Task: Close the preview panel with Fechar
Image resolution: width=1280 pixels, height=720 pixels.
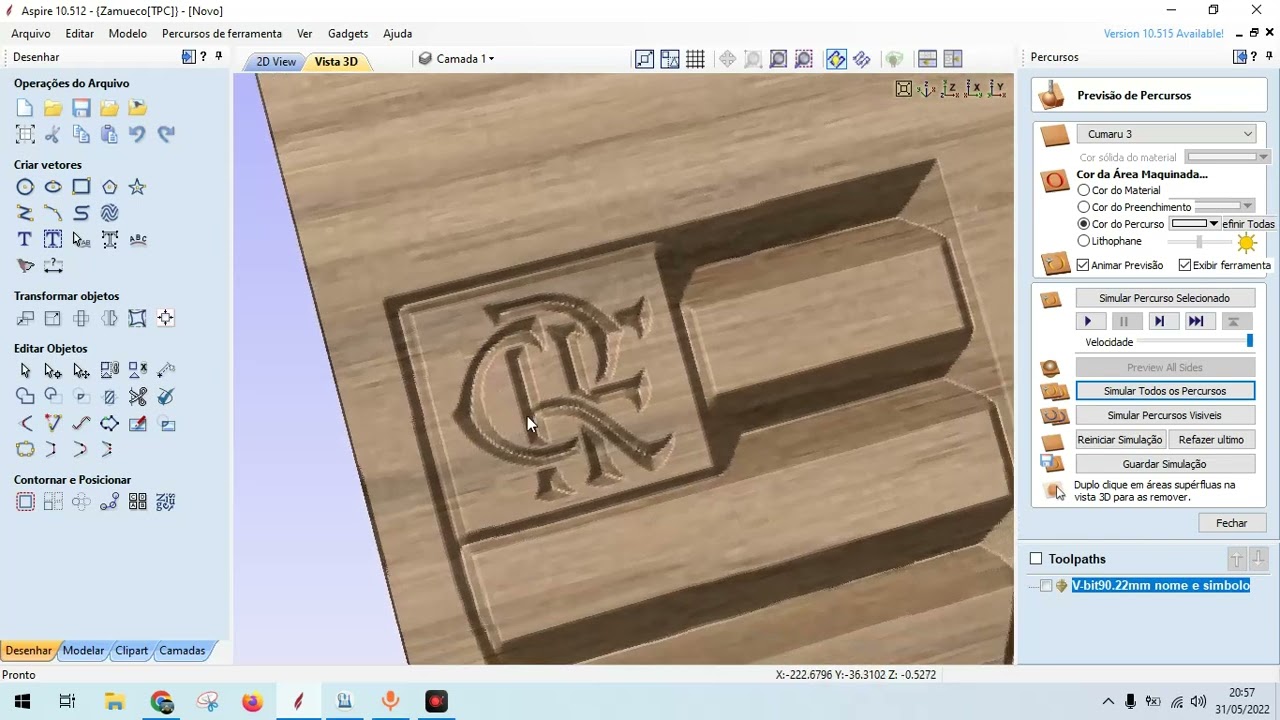Action: [1232, 523]
